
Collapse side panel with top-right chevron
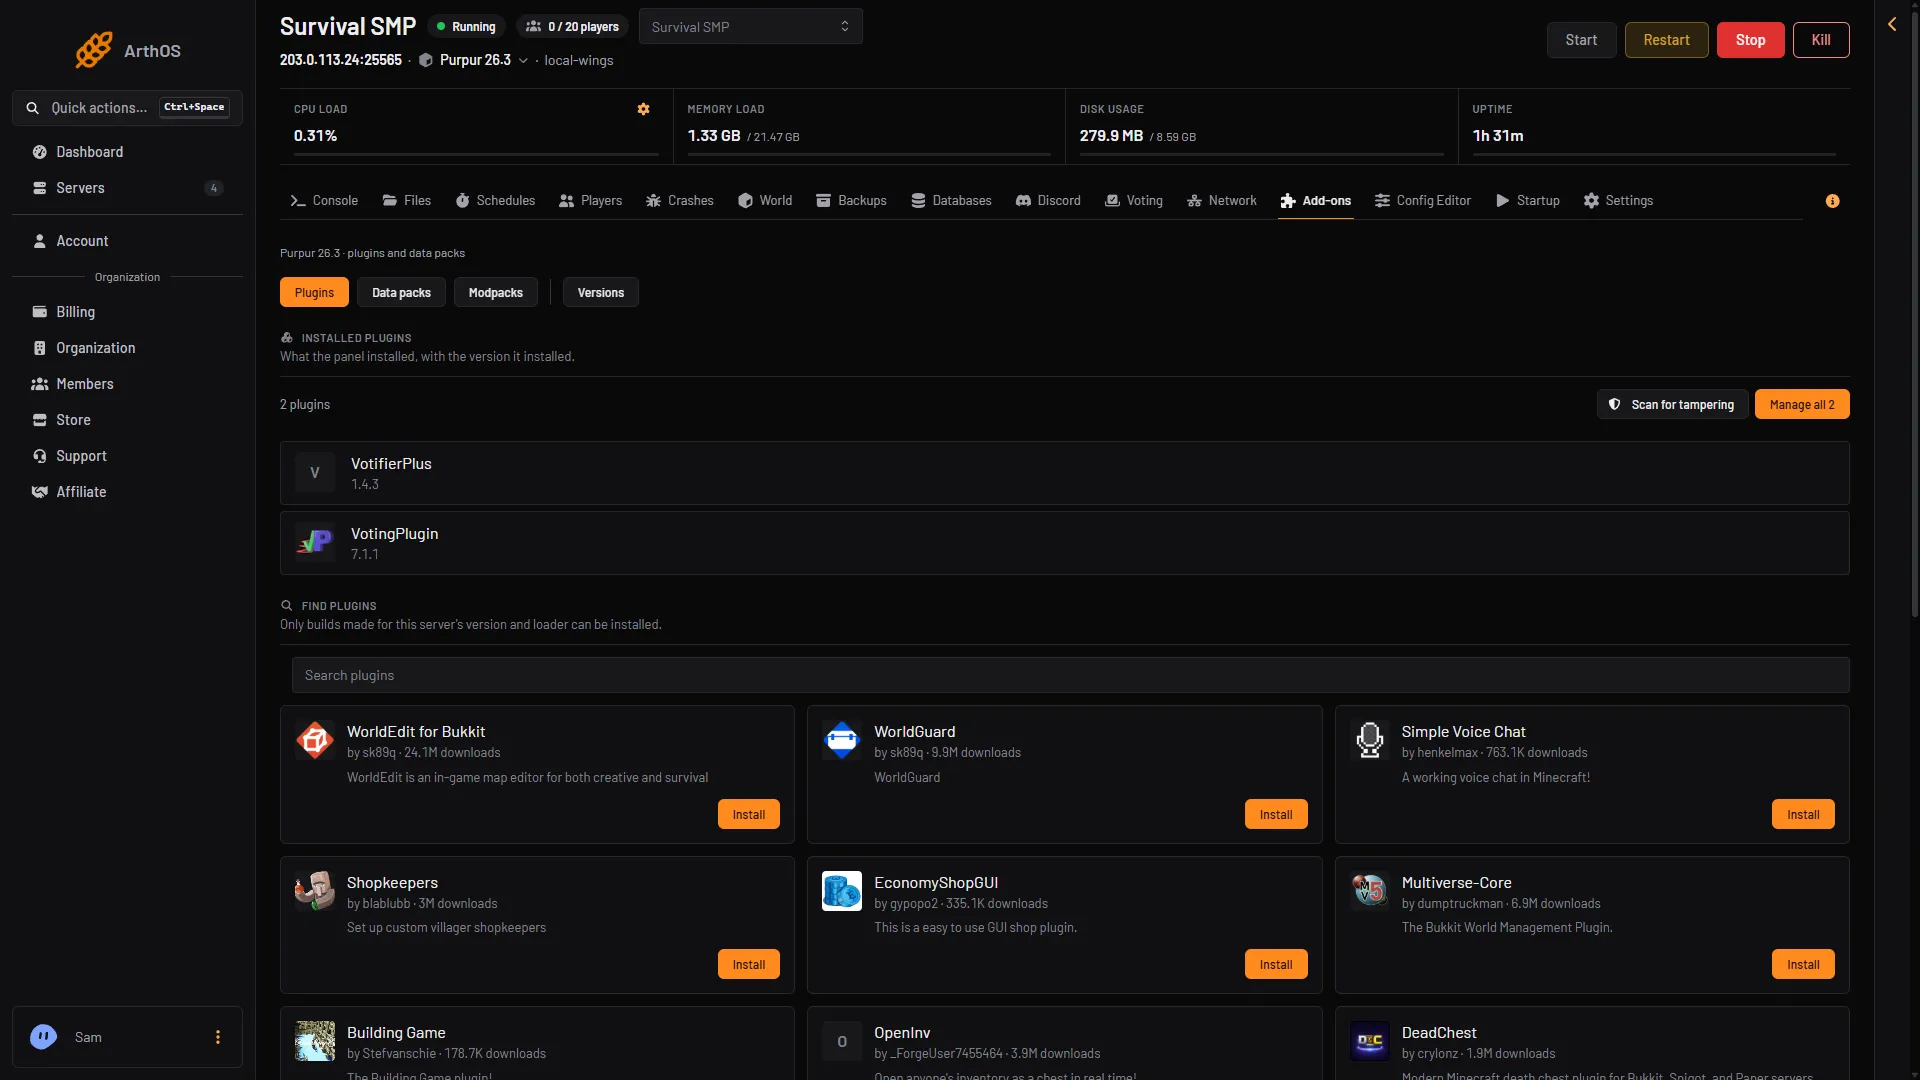coord(1892,24)
